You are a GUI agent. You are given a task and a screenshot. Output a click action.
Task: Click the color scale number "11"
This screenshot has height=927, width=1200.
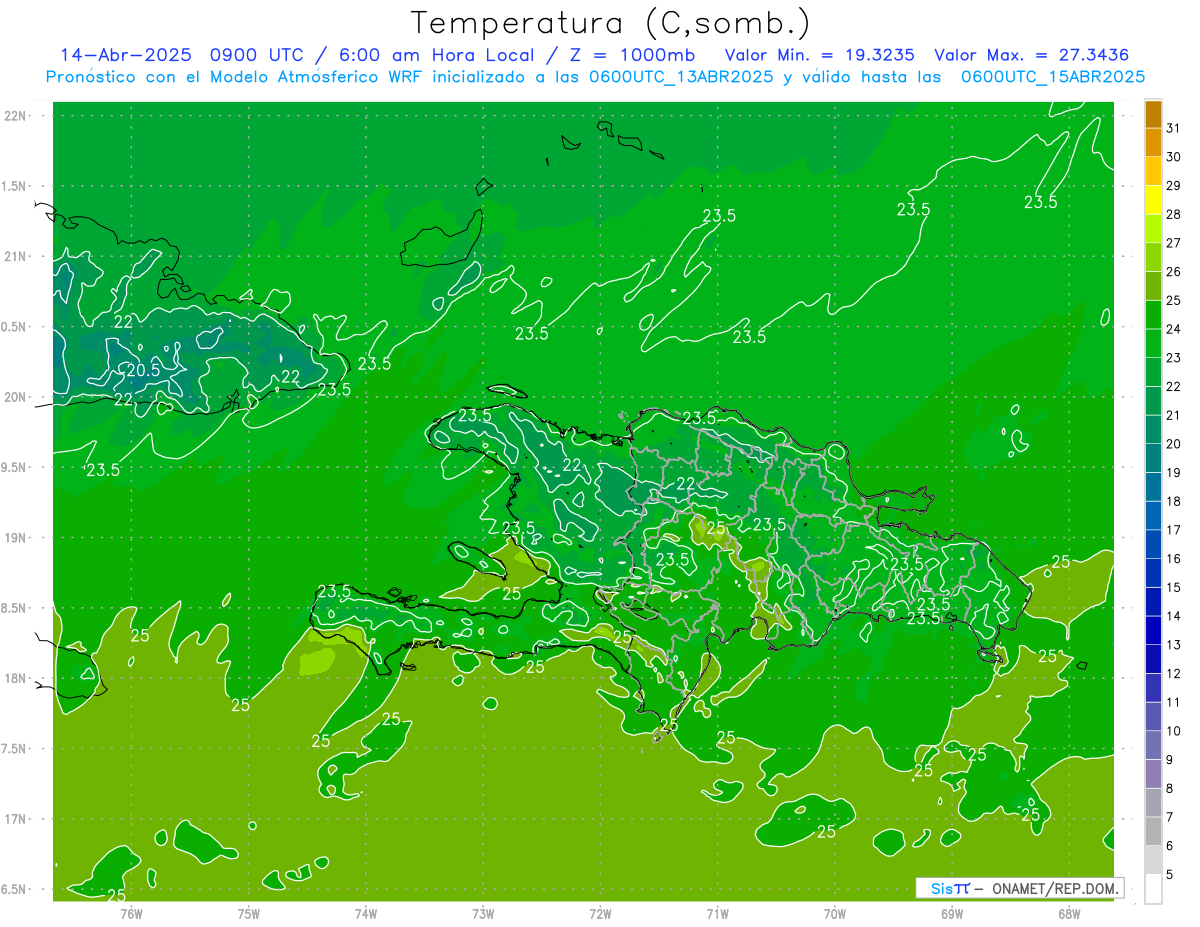click(x=1173, y=703)
